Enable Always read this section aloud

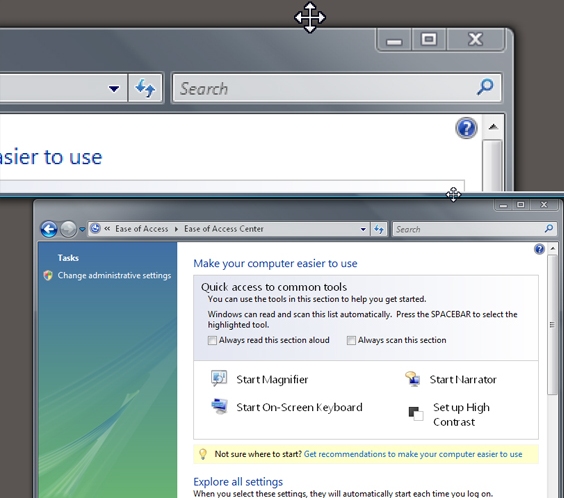212,340
